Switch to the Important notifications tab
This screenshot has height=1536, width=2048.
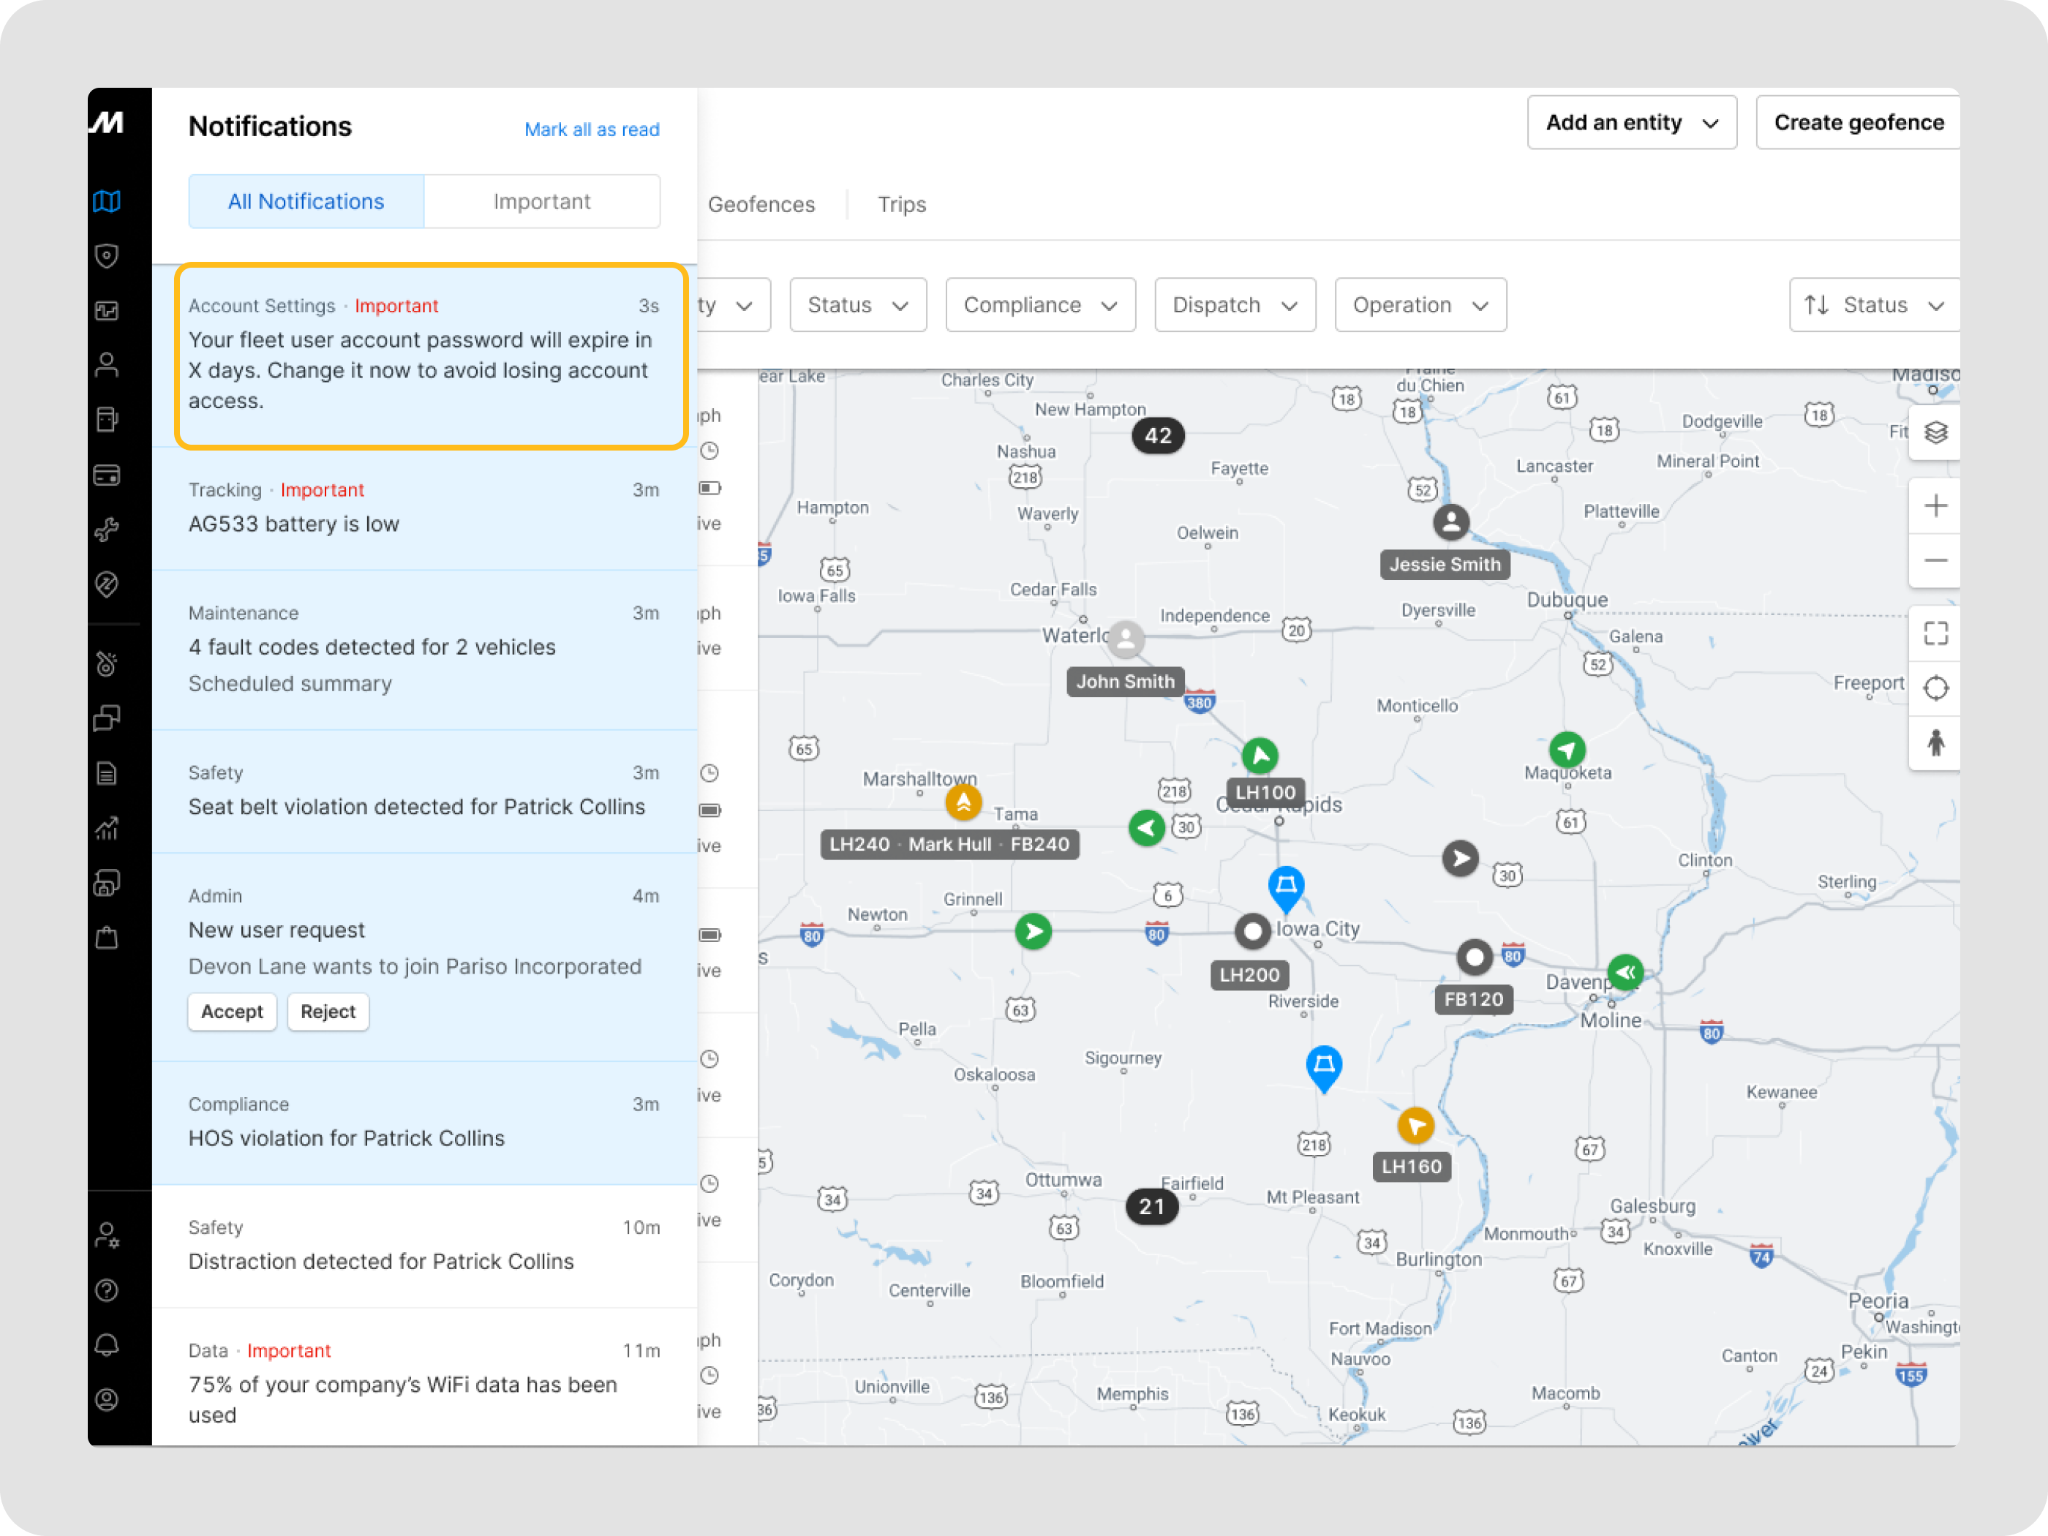[541, 201]
